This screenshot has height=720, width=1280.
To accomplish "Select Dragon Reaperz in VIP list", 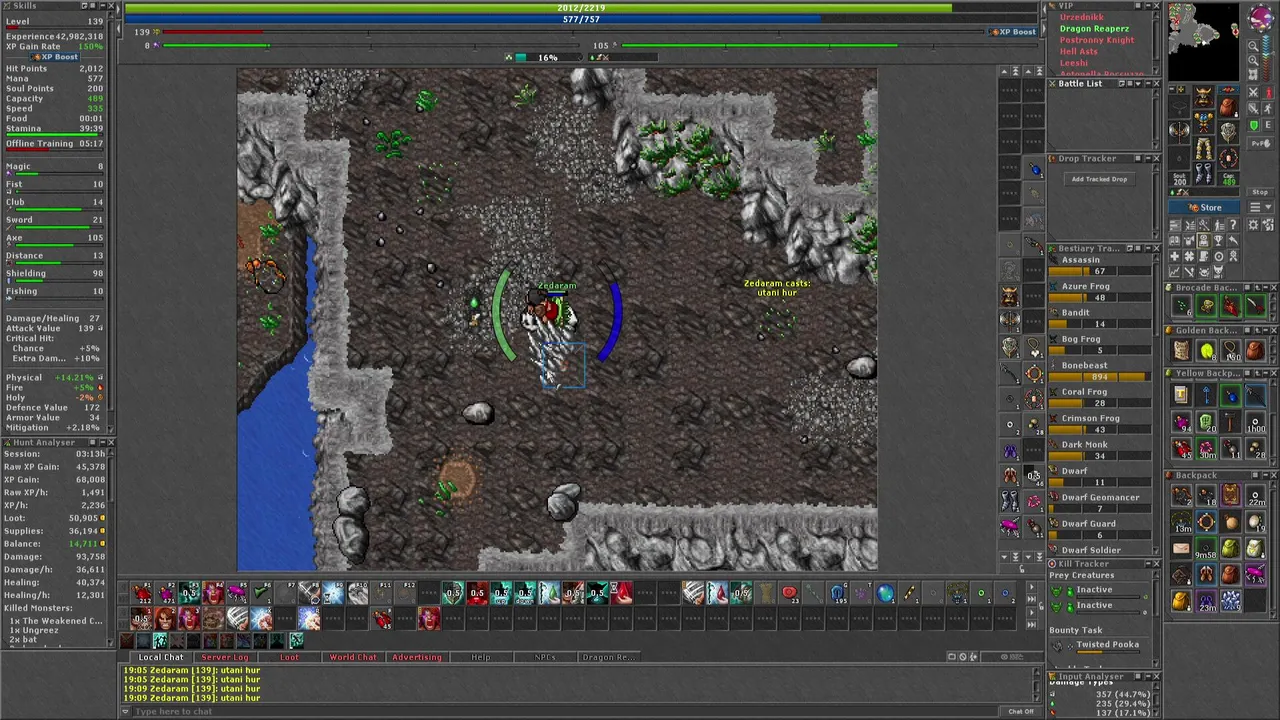I will (x=1094, y=28).
